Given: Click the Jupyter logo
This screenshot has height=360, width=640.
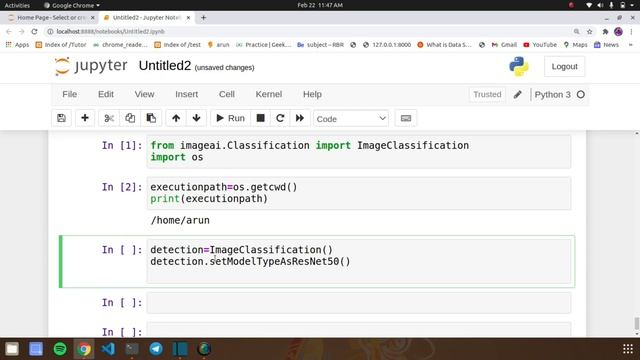Looking at the screenshot, I should pos(91,66).
